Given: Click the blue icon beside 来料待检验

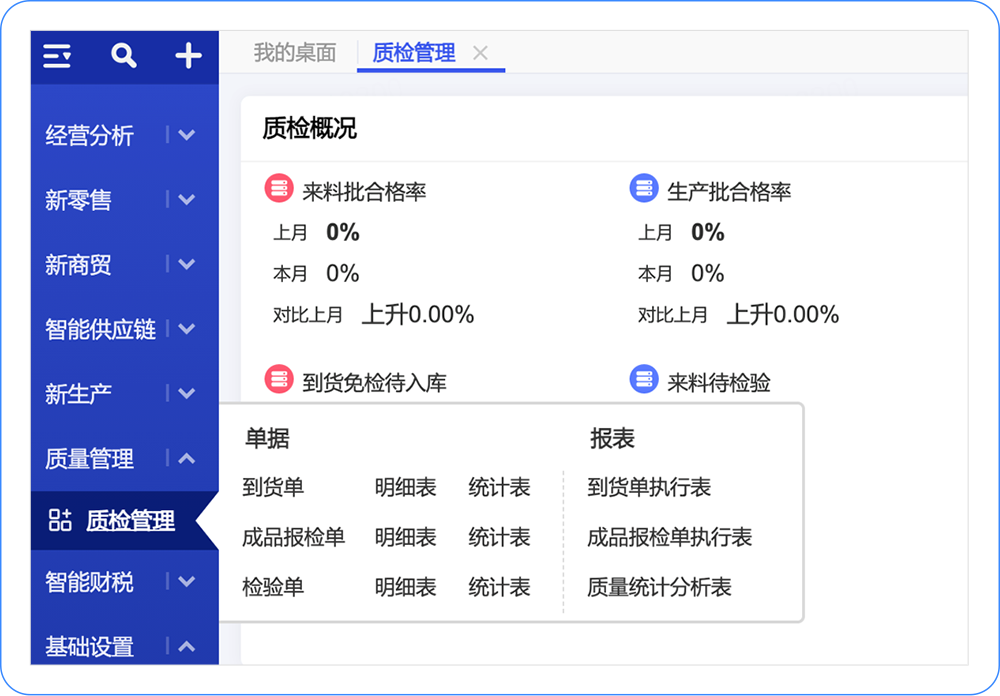Looking at the screenshot, I should (x=643, y=380).
